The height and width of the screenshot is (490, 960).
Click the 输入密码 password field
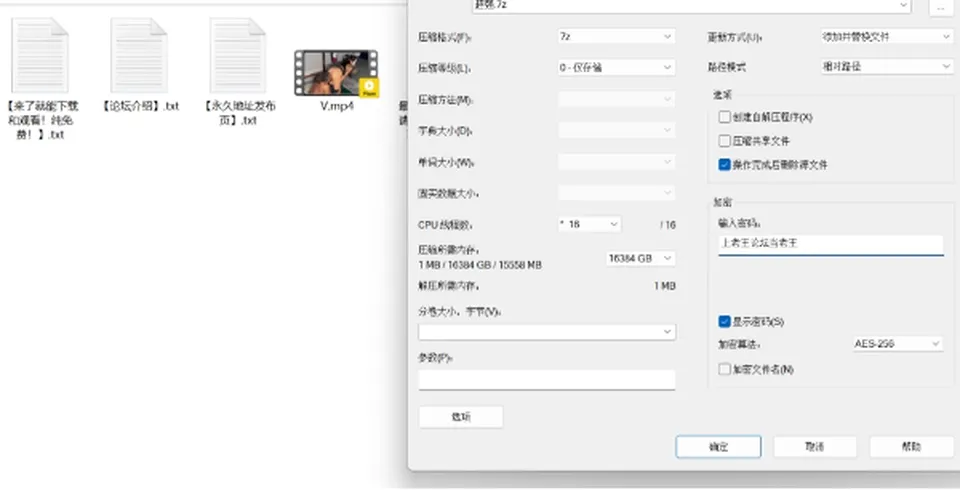tap(831, 244)
